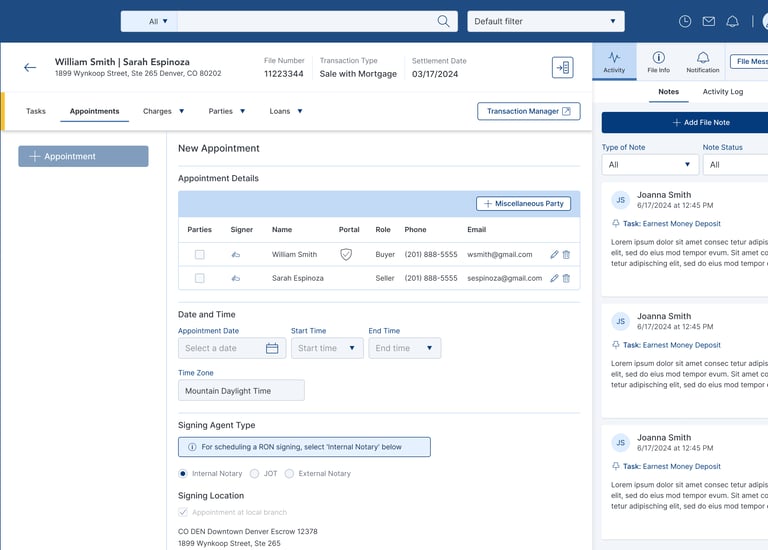Screen dimensions: 768x550
Task: Click Add File Note button
Action: pyautogui.click(x=685, y=122)
